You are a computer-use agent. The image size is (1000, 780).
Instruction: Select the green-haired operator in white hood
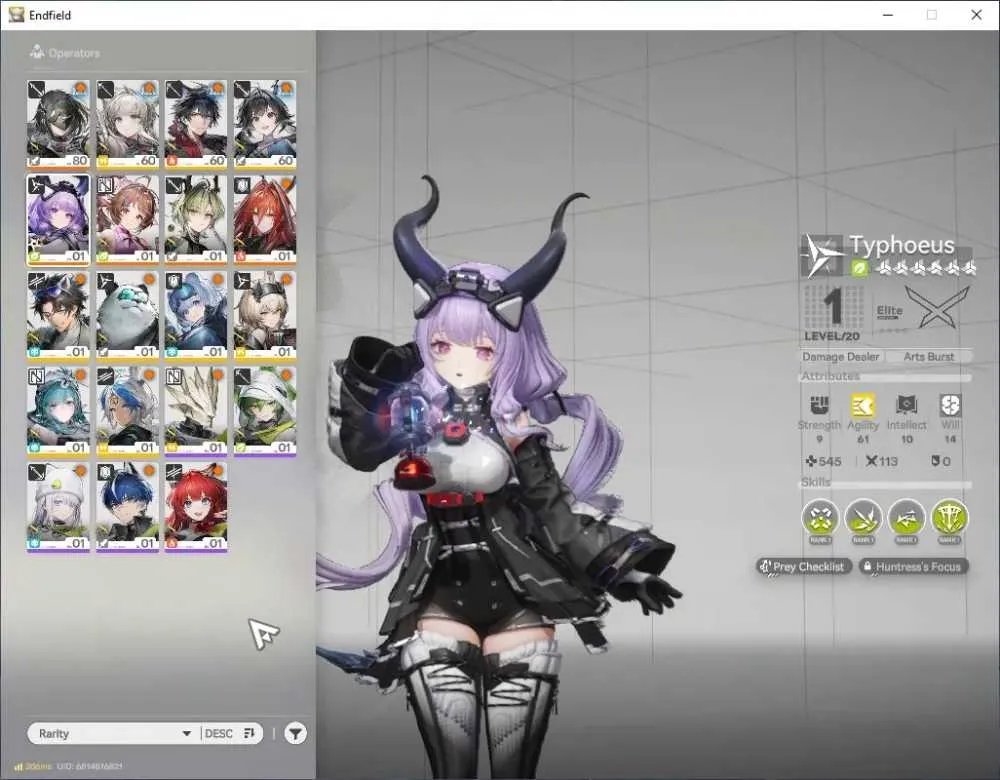(265, 411)
